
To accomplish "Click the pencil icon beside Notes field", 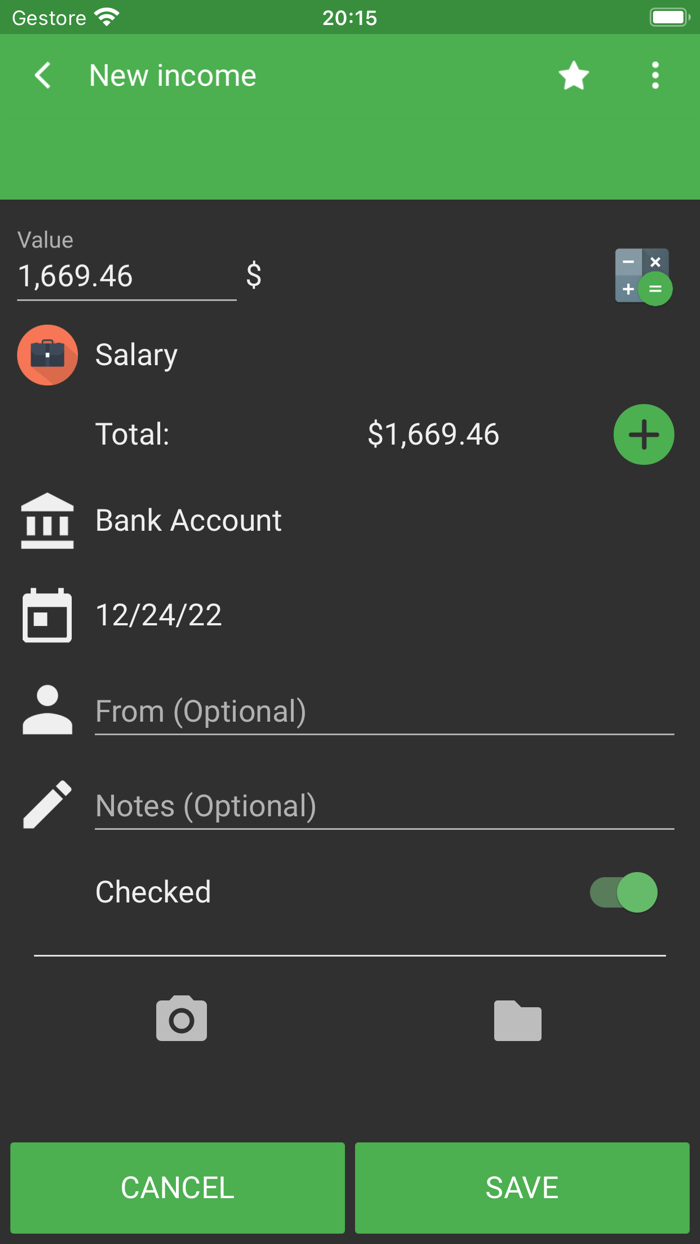I will click(47, 804).
